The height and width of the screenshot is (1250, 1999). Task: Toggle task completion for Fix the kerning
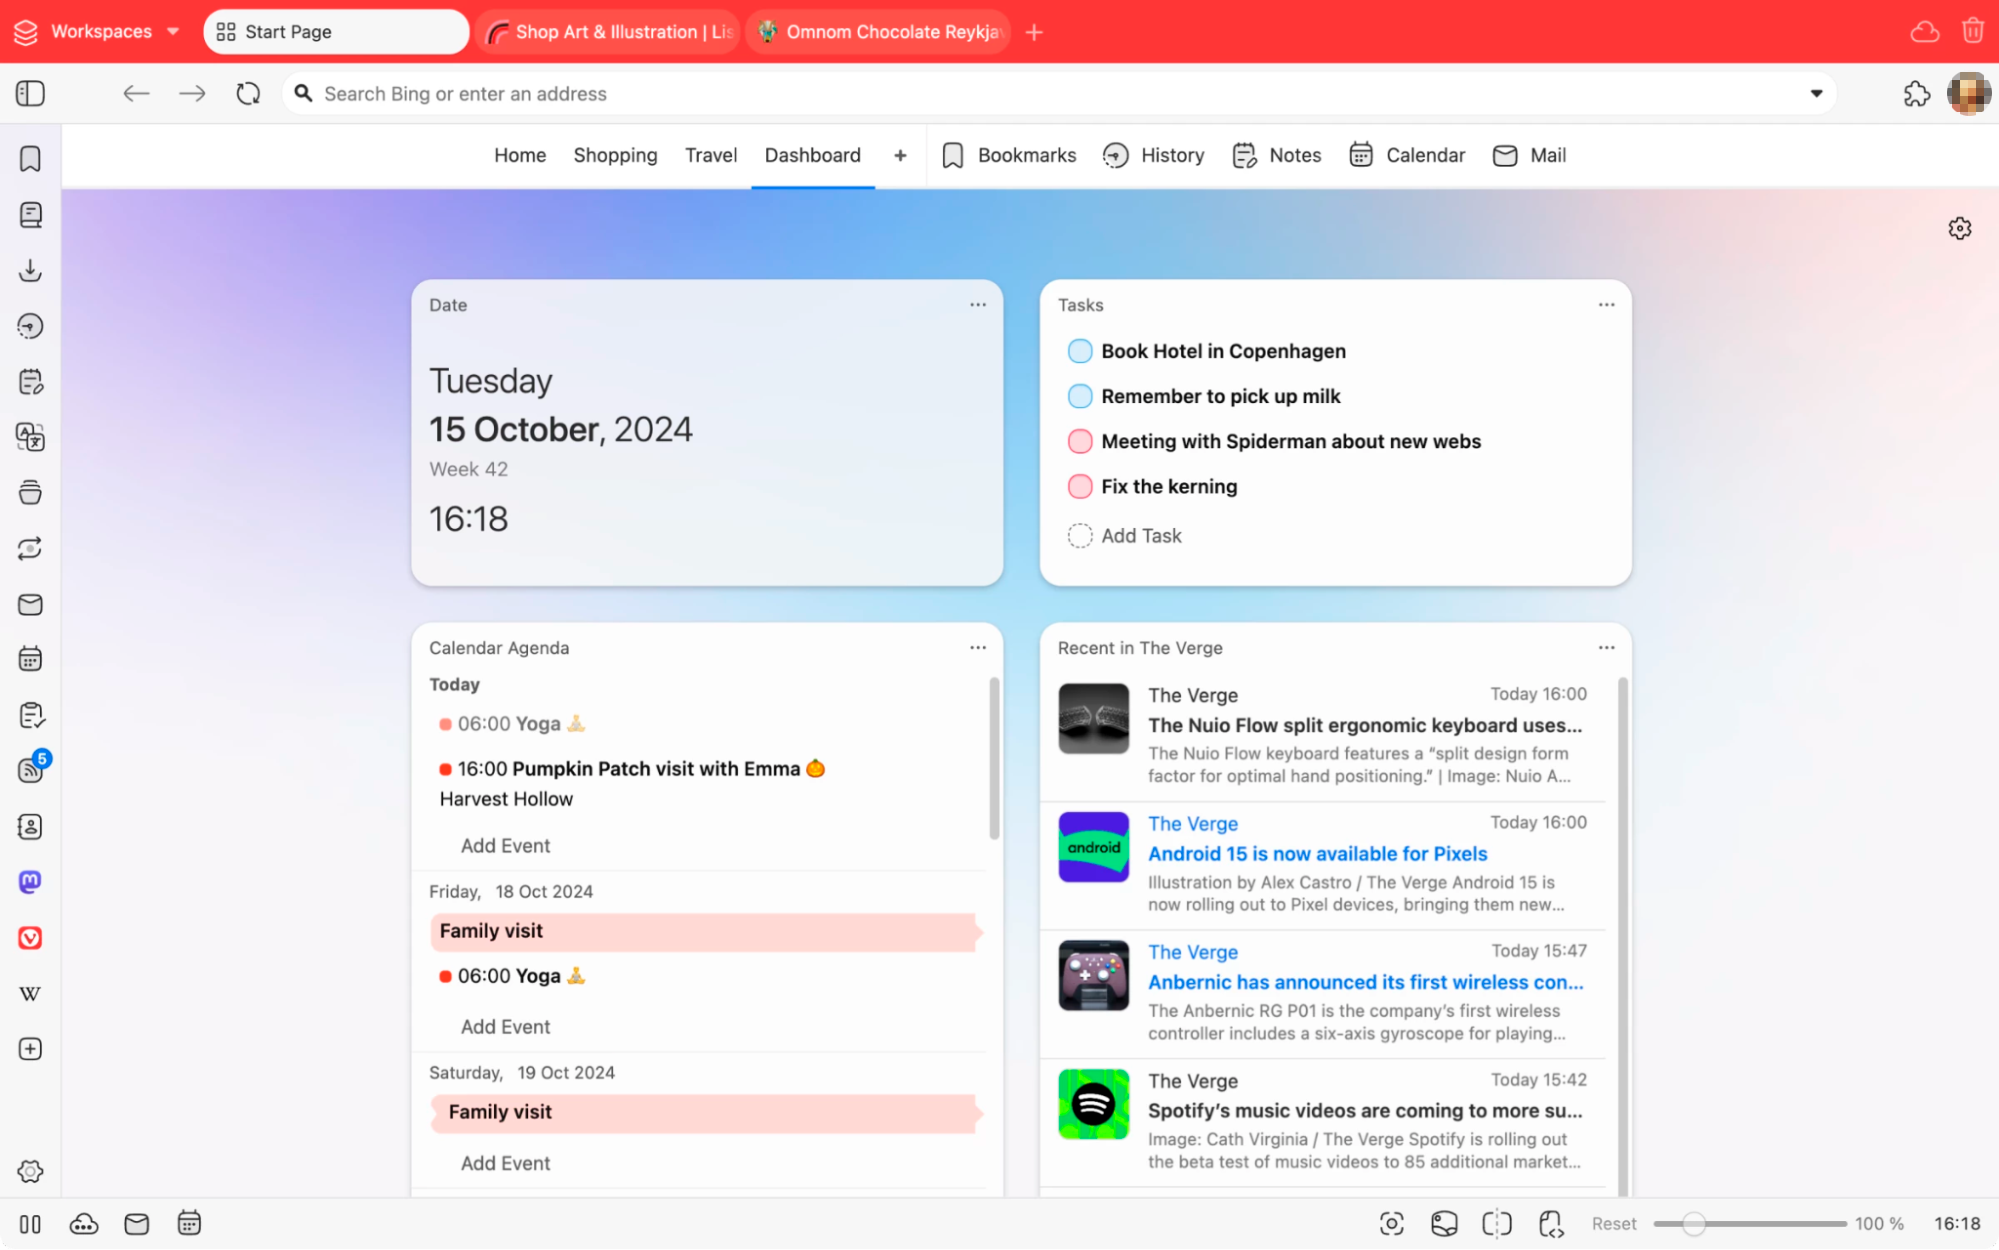(1080, 487)
